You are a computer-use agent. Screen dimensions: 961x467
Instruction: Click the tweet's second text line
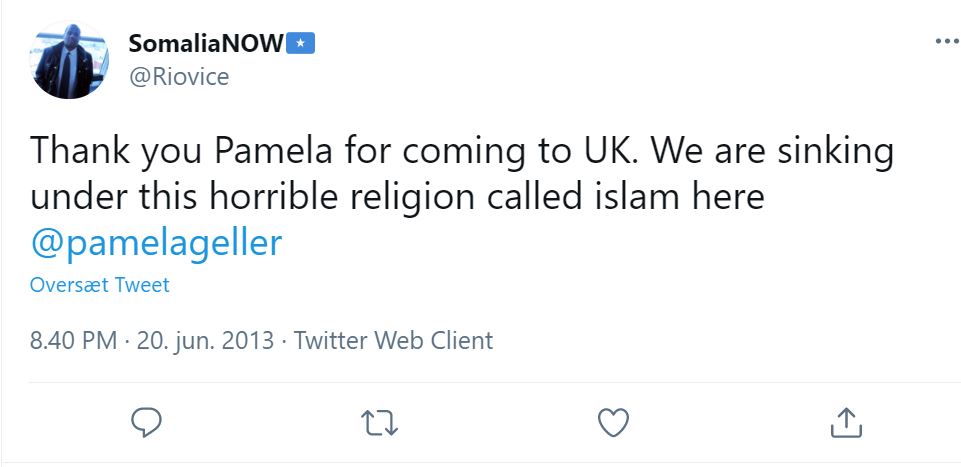(x=396, y=197)
